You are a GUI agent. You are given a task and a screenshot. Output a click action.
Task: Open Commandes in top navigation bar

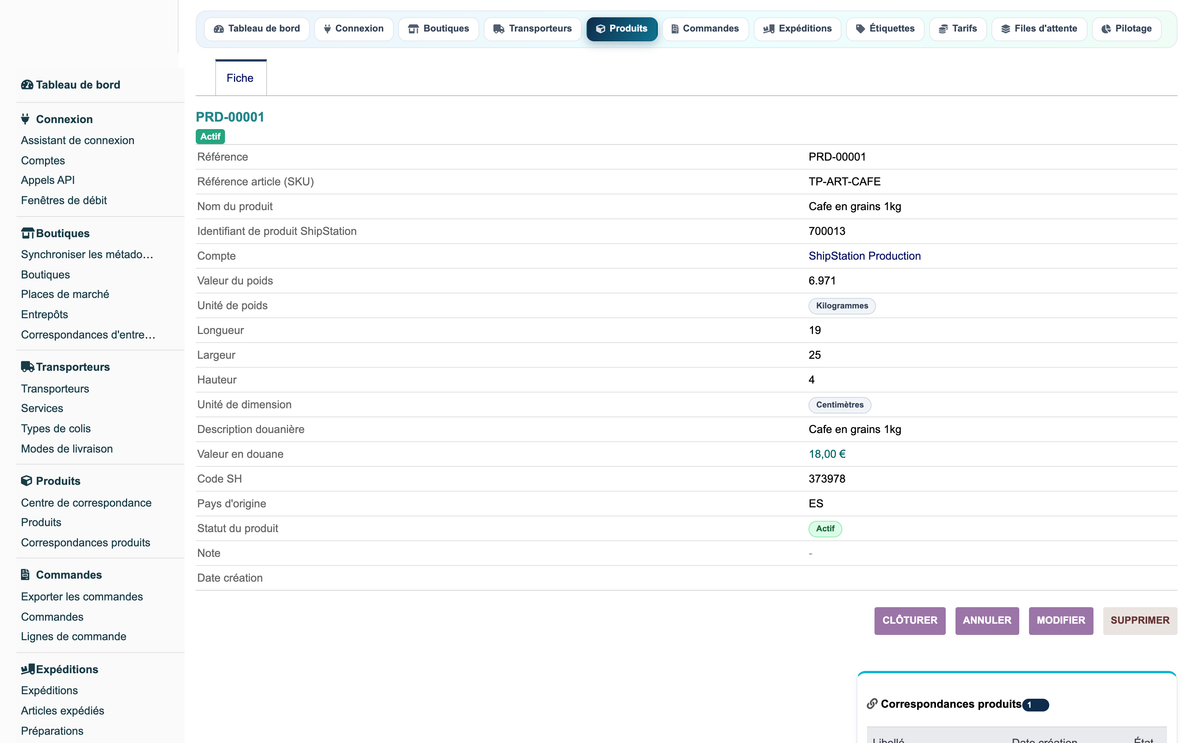tap(706, 29)
